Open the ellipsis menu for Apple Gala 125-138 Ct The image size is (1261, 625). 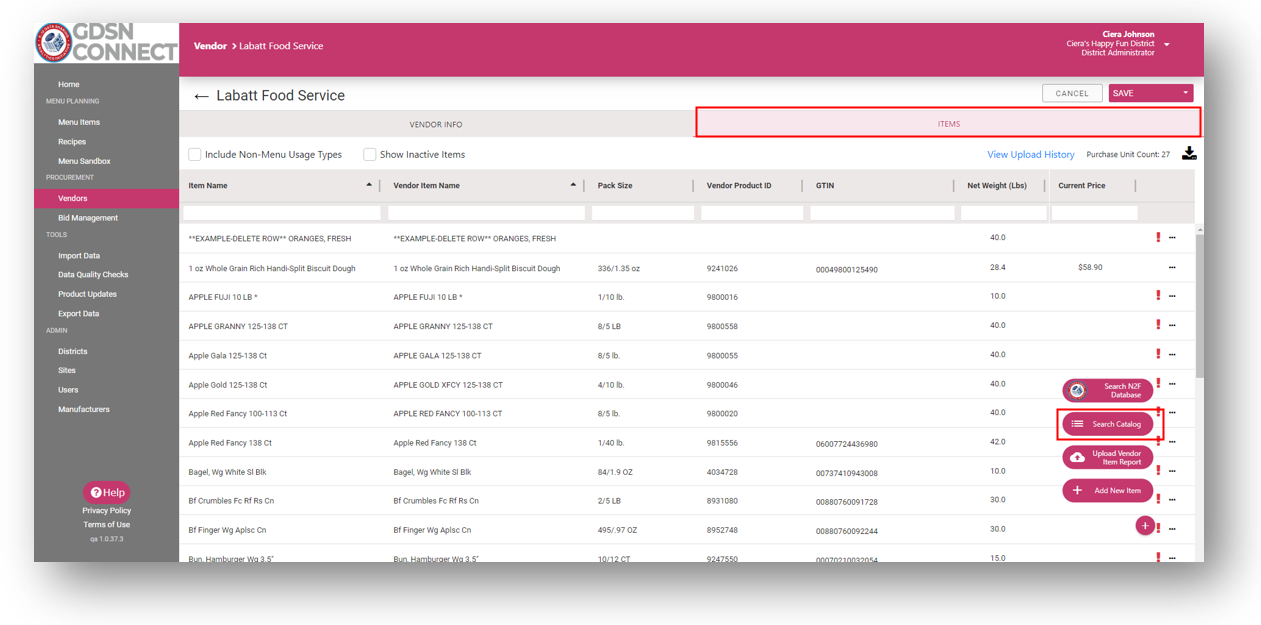pyautogui.click(x=1172, y=355)
